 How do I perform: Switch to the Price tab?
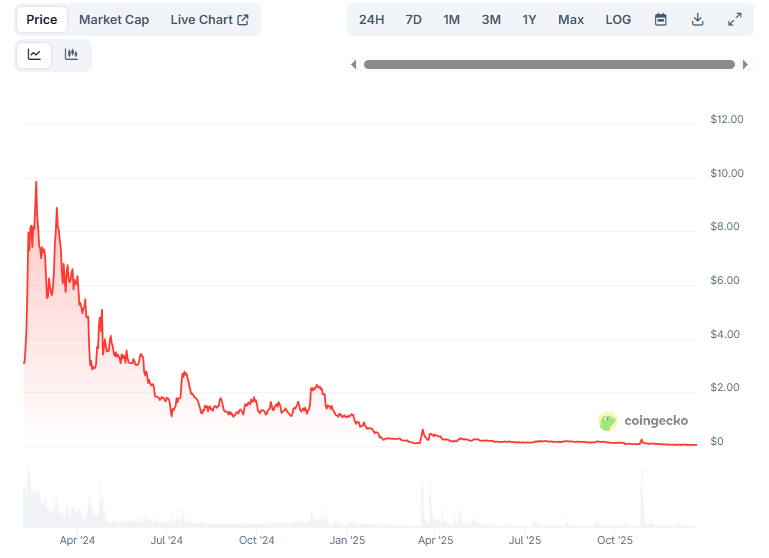pos(42,20)
